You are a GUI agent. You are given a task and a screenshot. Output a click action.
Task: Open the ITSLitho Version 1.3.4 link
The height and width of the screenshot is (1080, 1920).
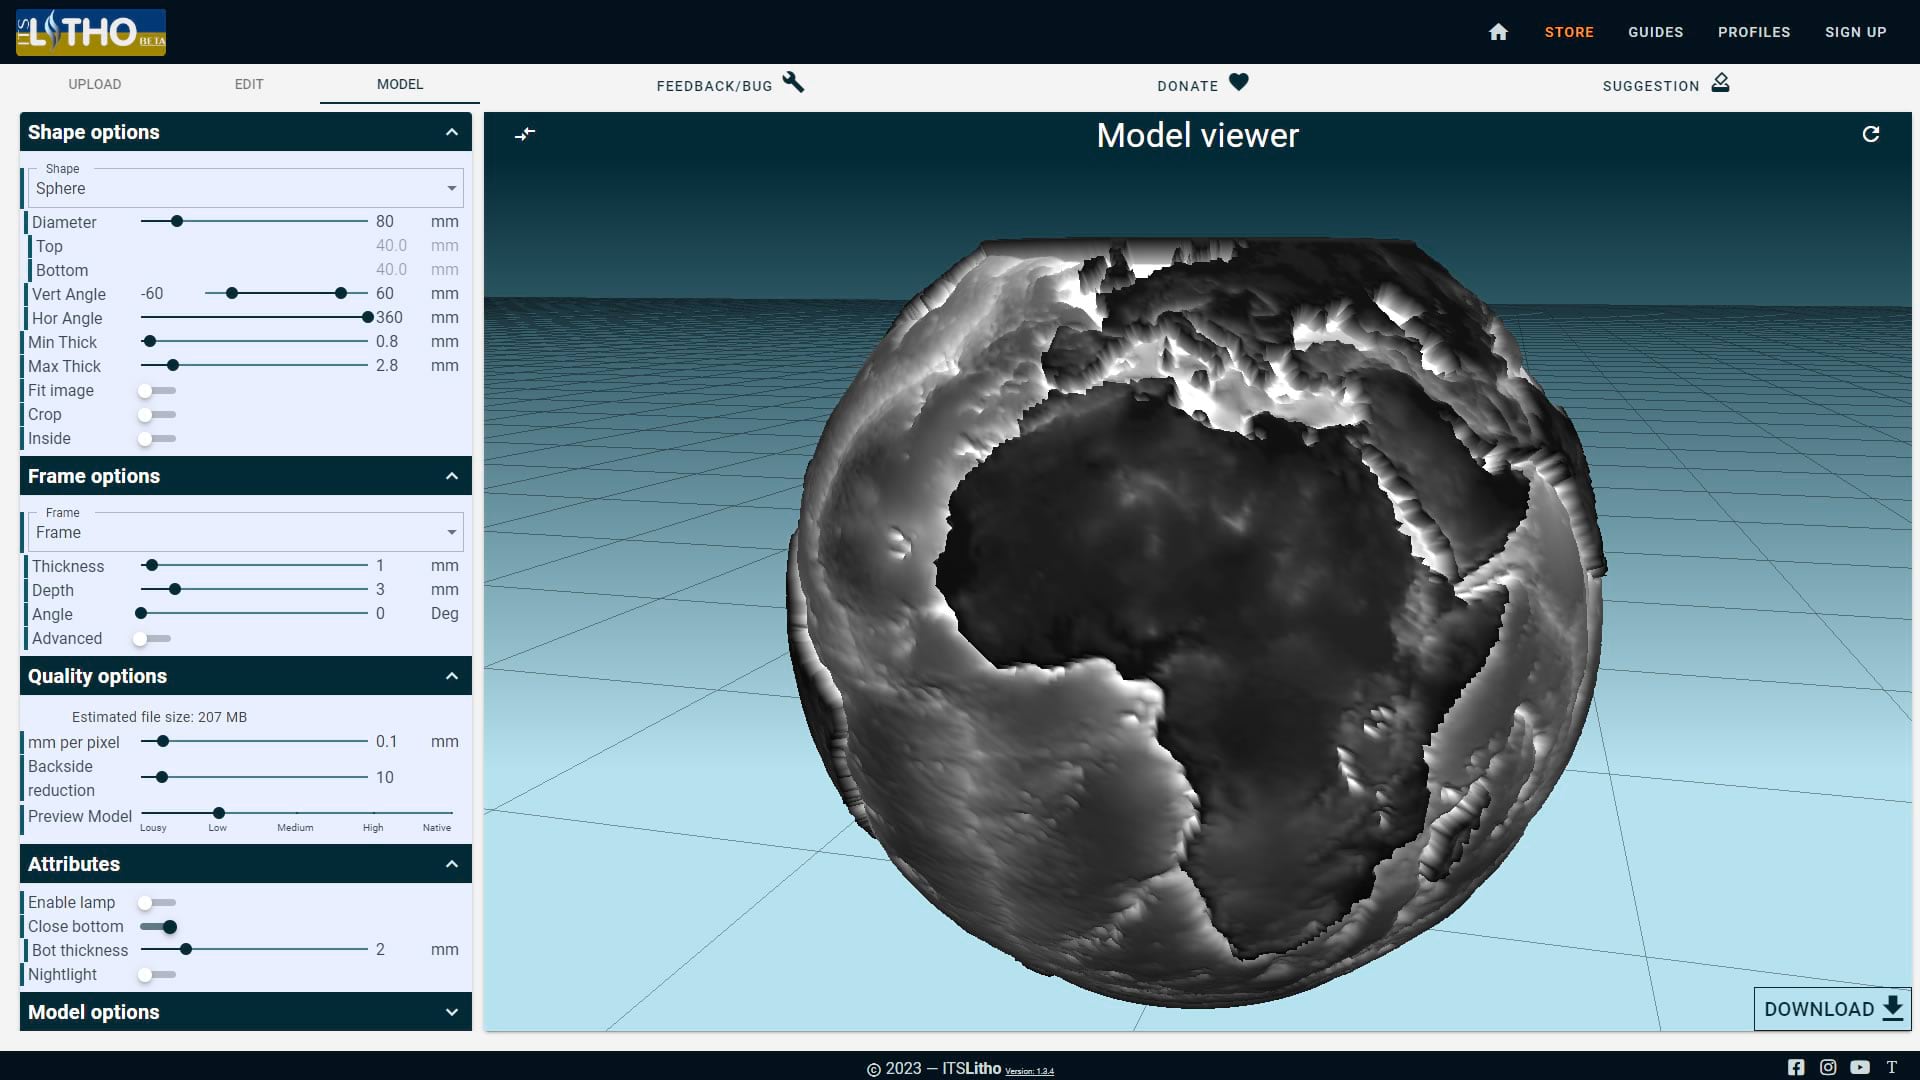[x=1031, y=1070]
